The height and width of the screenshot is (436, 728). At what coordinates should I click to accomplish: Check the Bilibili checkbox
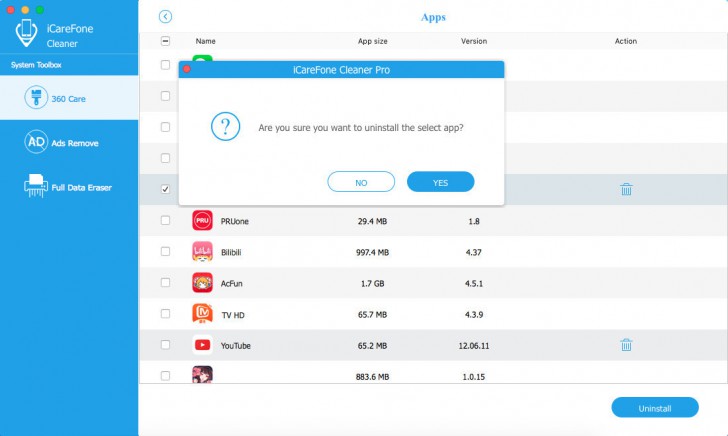165,251
